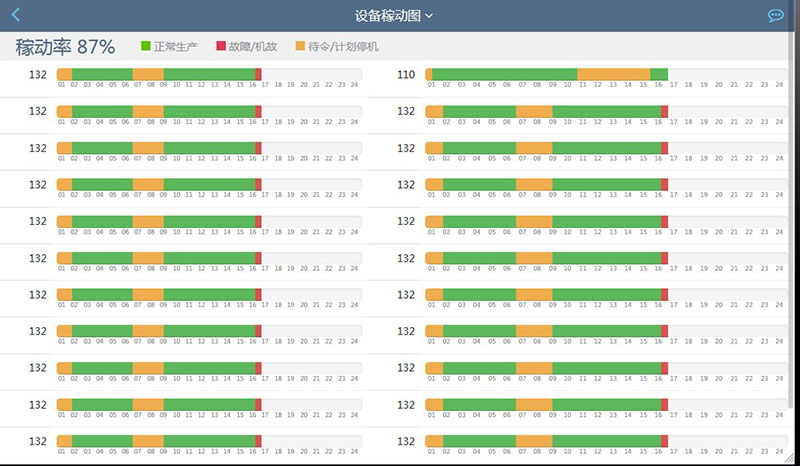Click long orange segment on device 110 bar

pyautogui.click(x=613, y=75)
